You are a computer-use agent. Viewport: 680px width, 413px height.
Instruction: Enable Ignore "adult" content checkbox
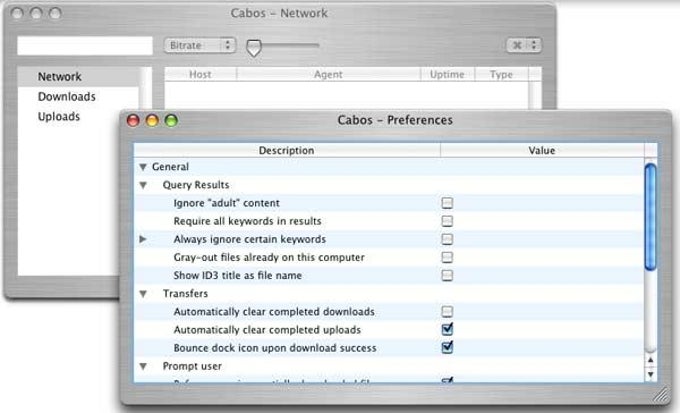447,203
